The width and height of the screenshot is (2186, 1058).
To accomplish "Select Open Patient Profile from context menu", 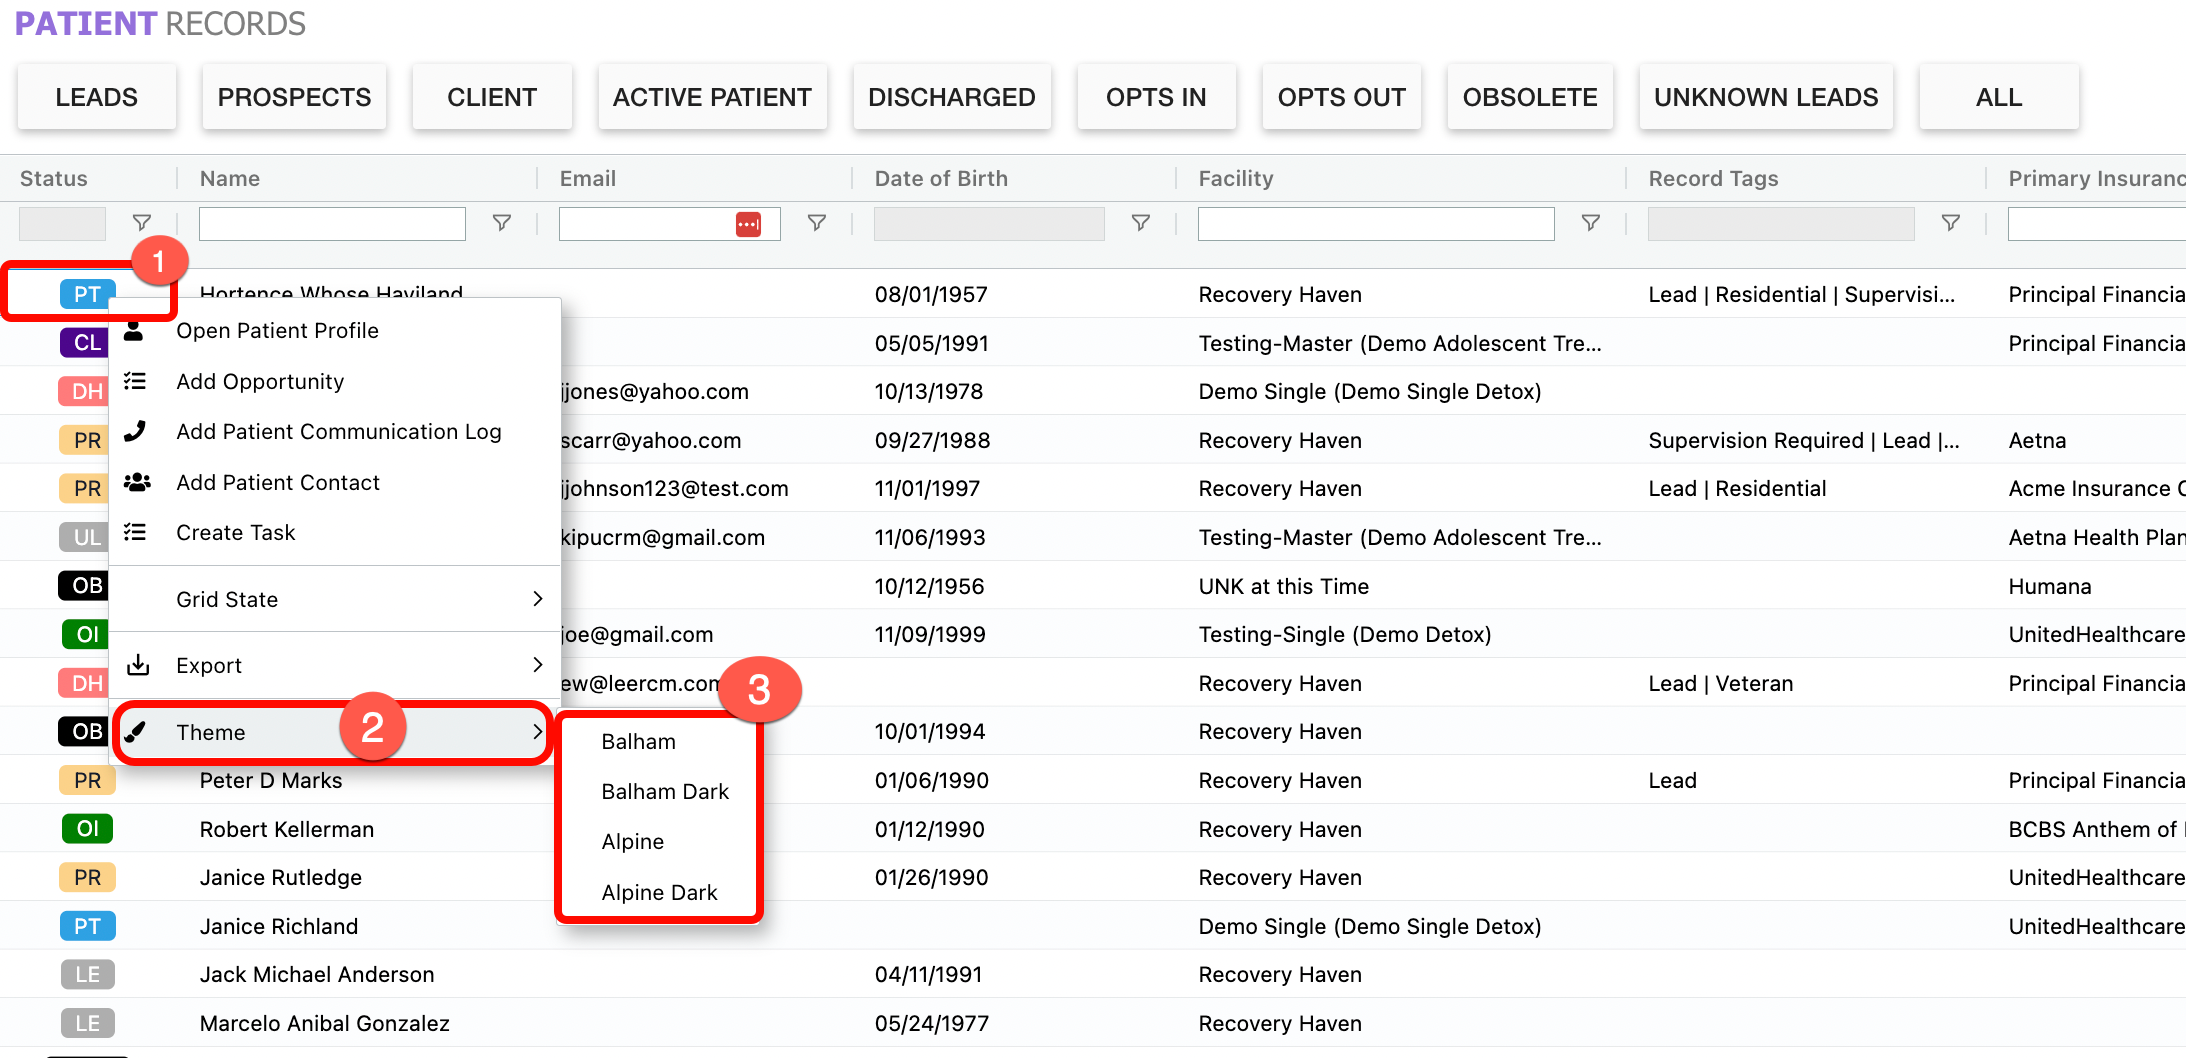I will [x=277, y=331].
